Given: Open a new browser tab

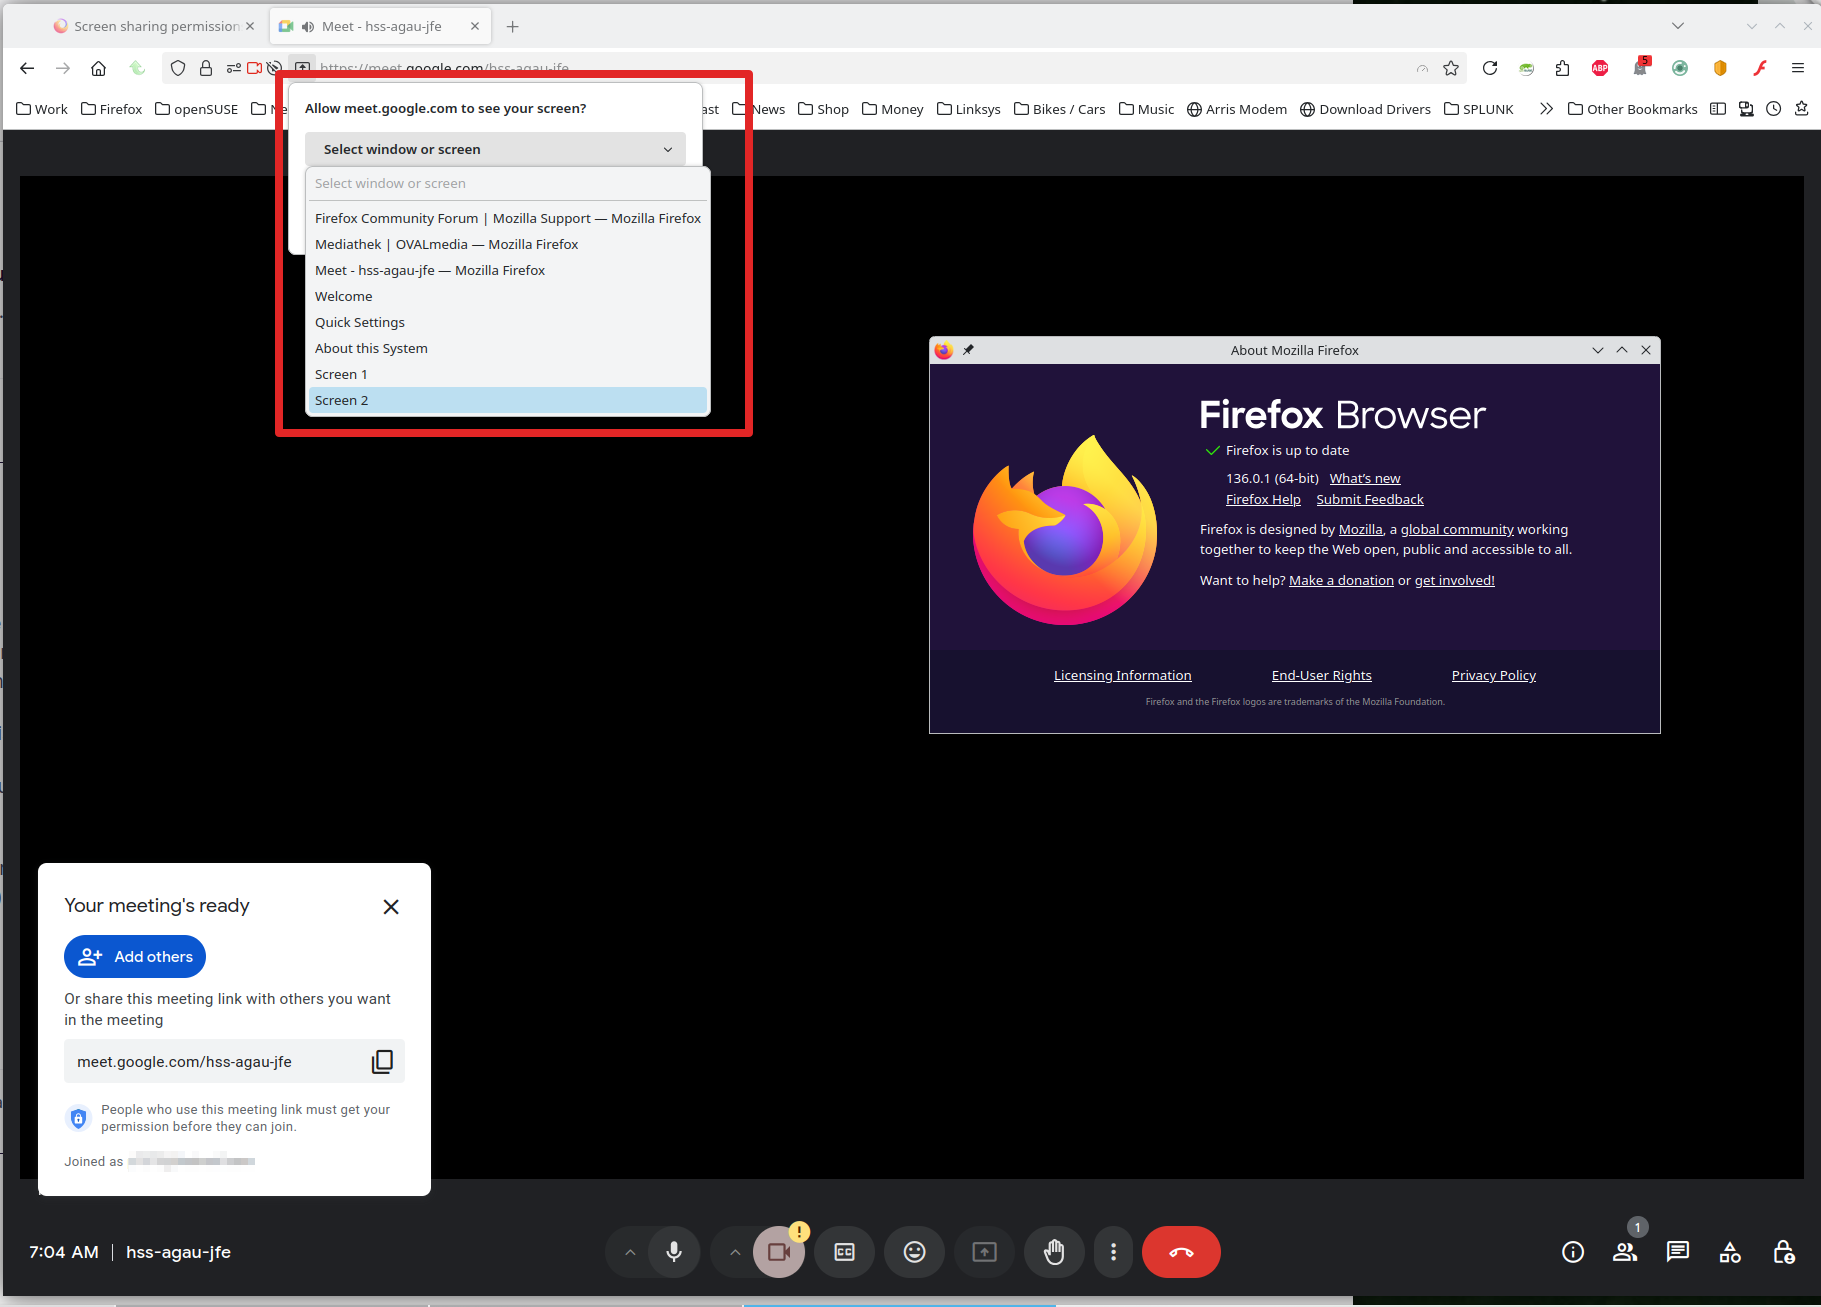Looking at the screenshot, I should (512, 26).
